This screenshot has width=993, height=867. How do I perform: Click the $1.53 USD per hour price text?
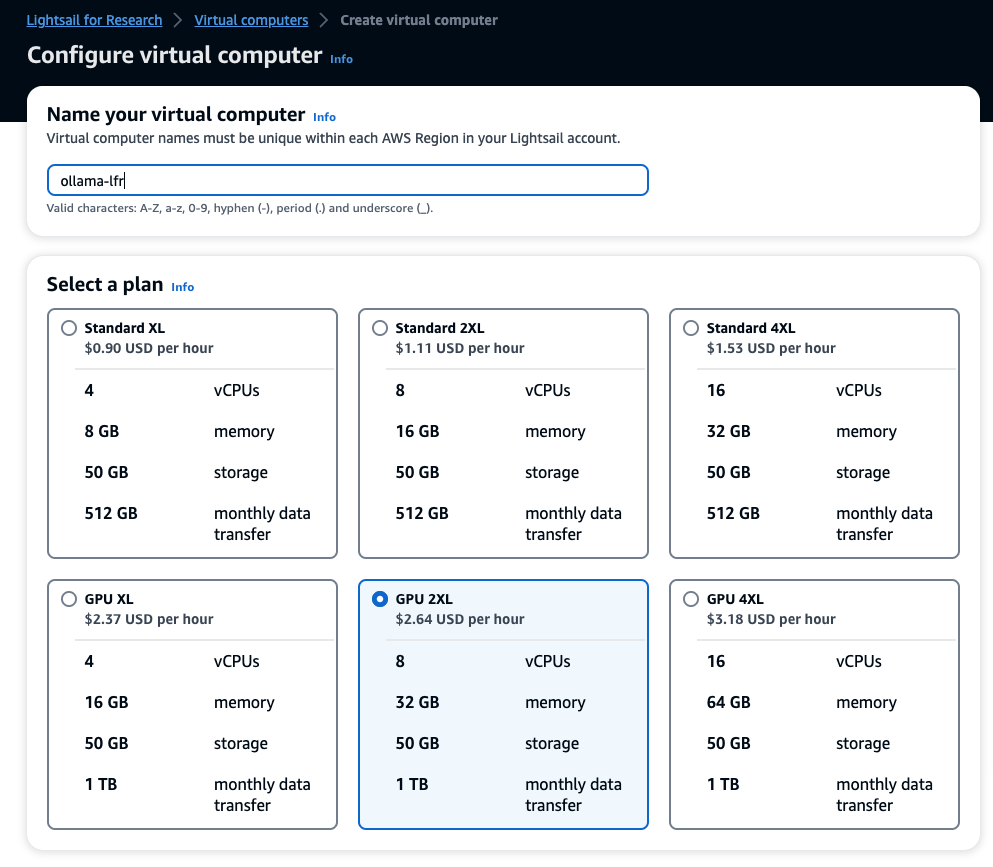(x=771, y=348)
